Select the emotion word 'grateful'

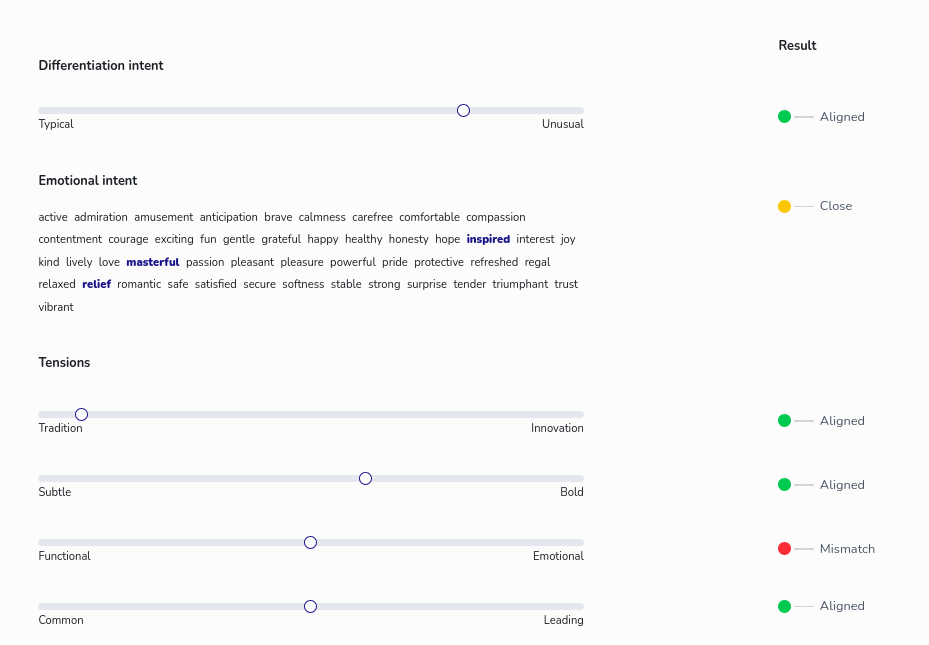coord(281,239)
